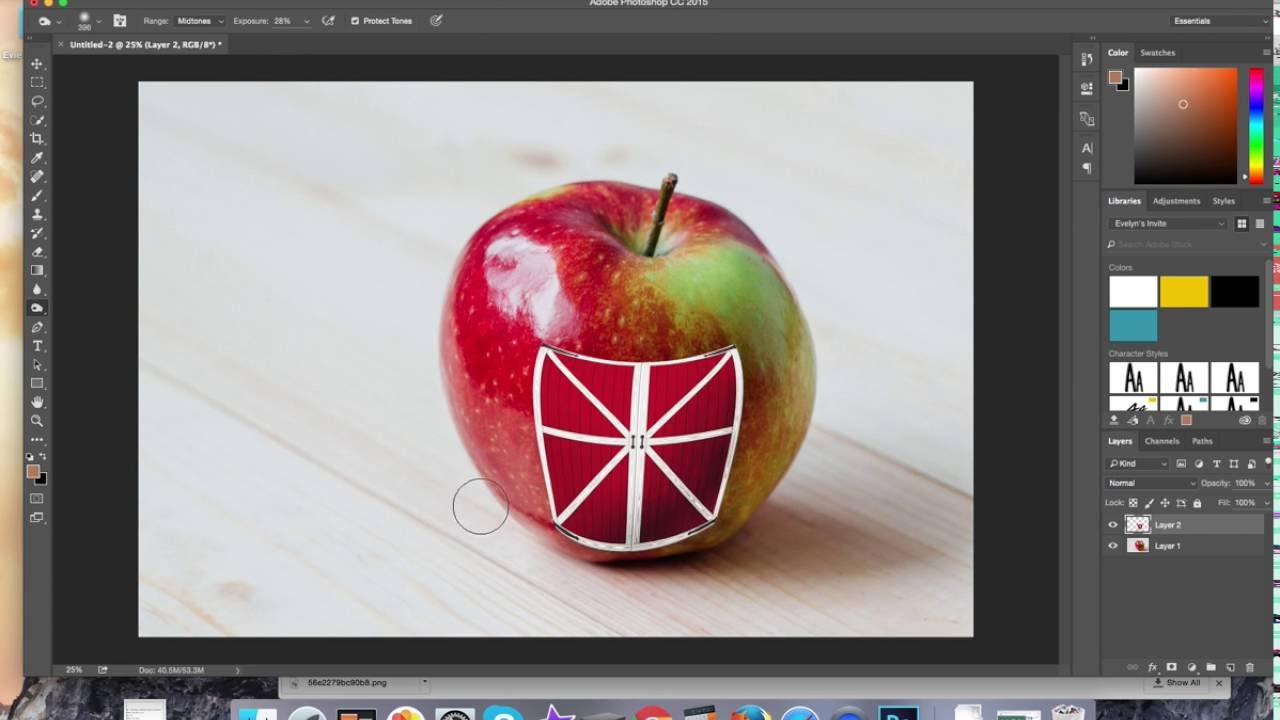Select the Pen tool
The height and width of the screenshot is (720, 1280).
pos(37,327)
